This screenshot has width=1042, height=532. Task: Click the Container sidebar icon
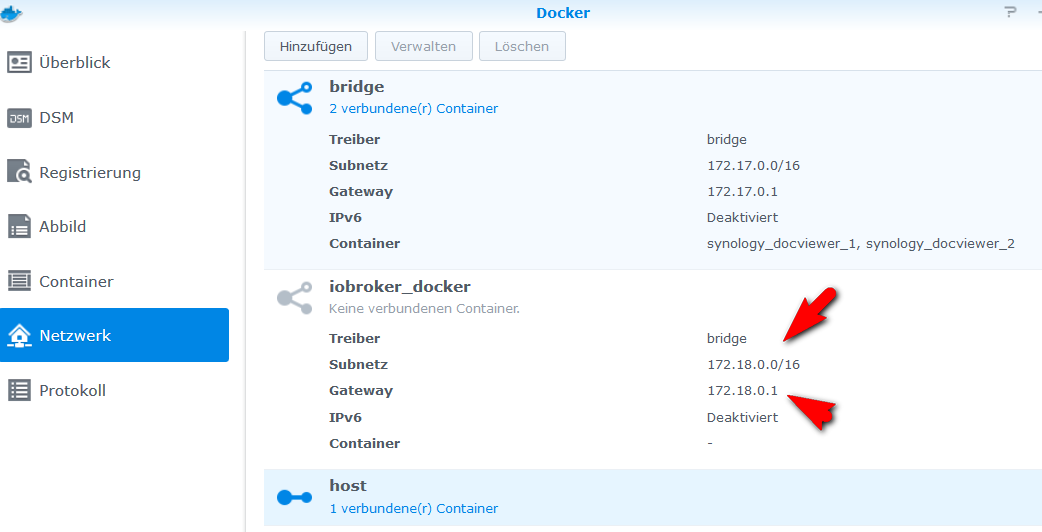pos(20,282)
